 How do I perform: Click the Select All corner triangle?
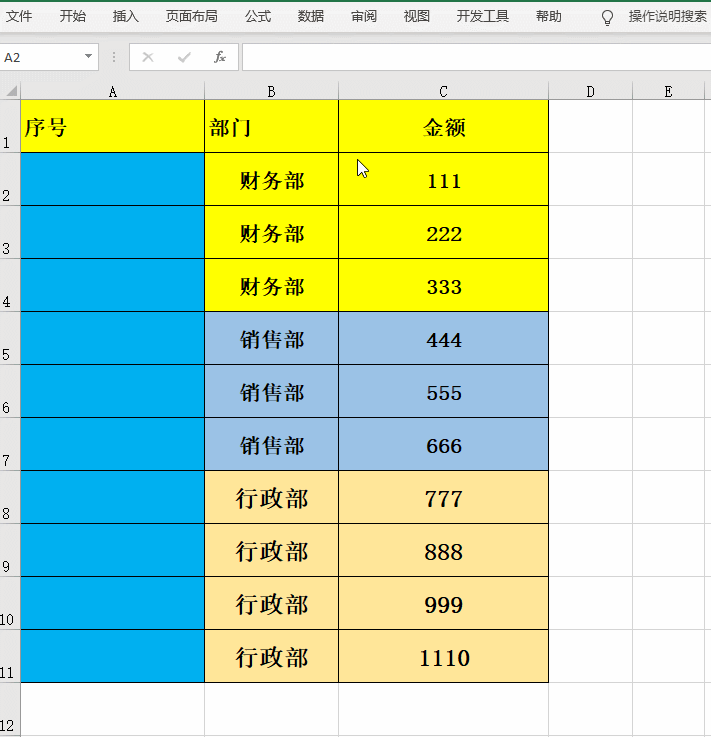[11, 90]
